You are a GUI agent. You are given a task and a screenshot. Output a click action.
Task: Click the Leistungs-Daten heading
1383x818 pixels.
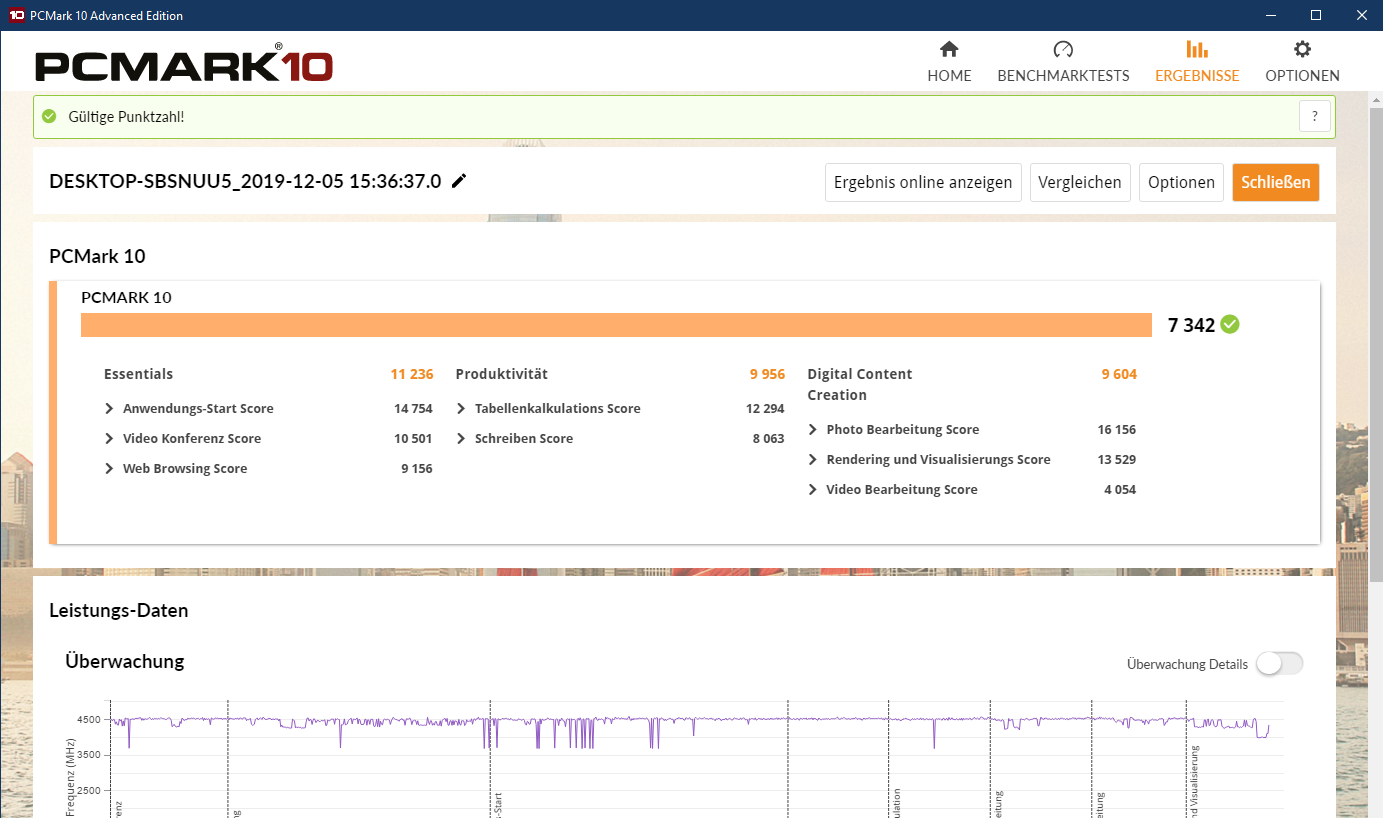[x=119, y=610]
